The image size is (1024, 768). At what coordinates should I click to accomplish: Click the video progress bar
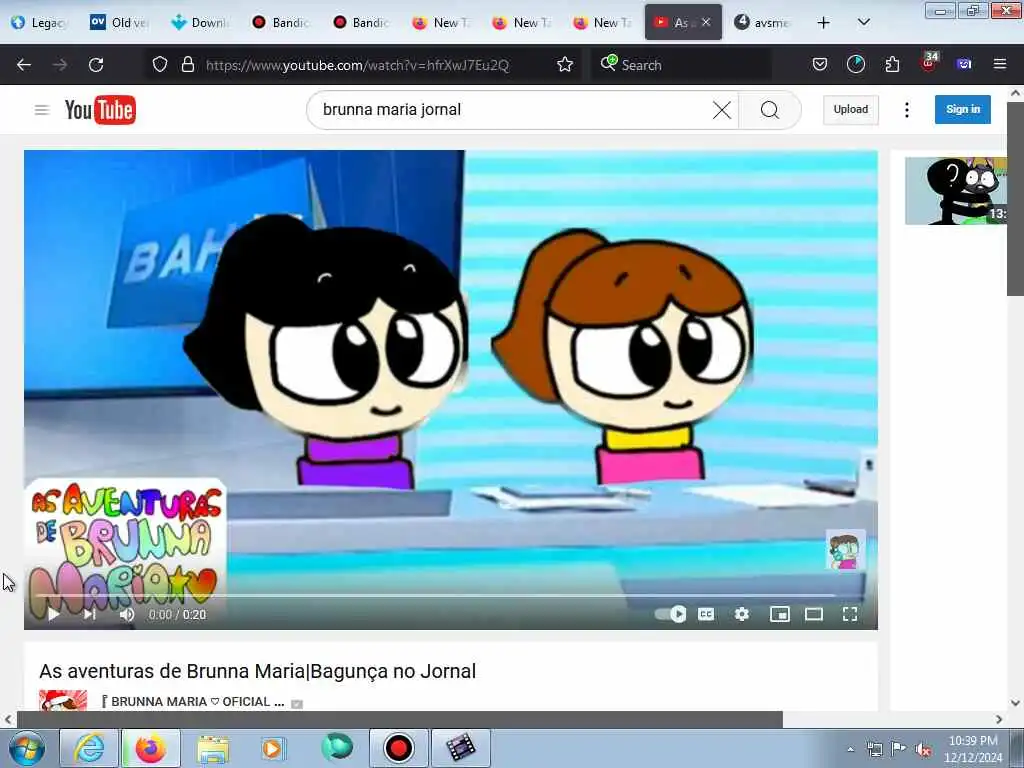[x=450, y=596]
